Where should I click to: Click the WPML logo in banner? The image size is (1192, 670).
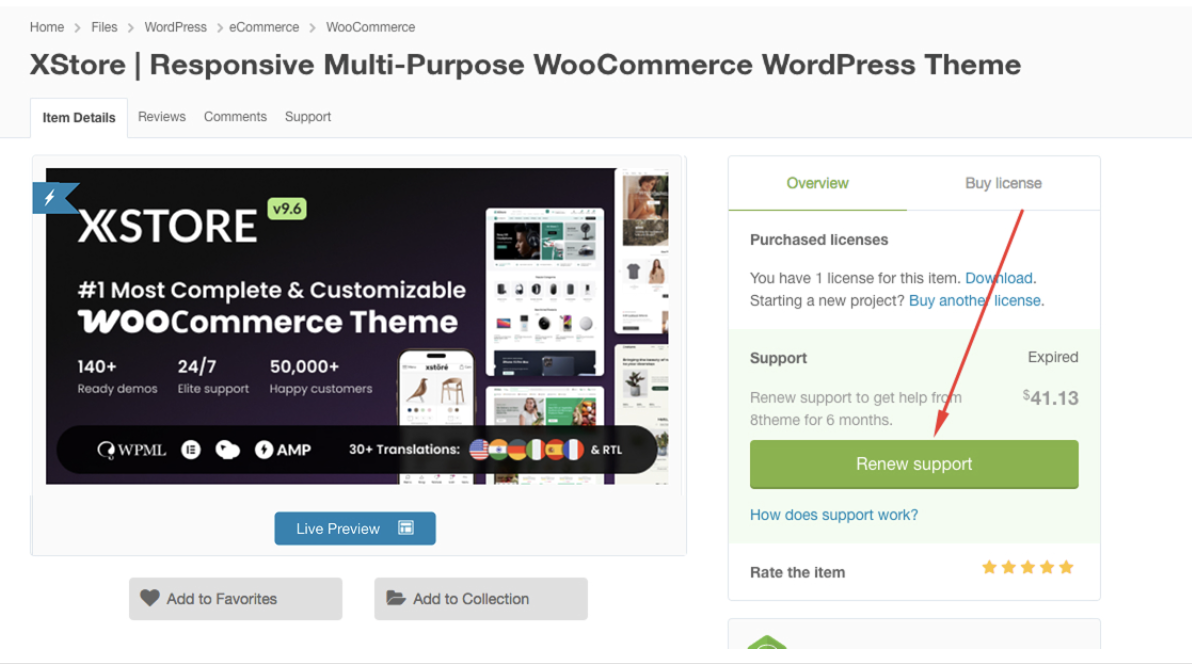132,449
